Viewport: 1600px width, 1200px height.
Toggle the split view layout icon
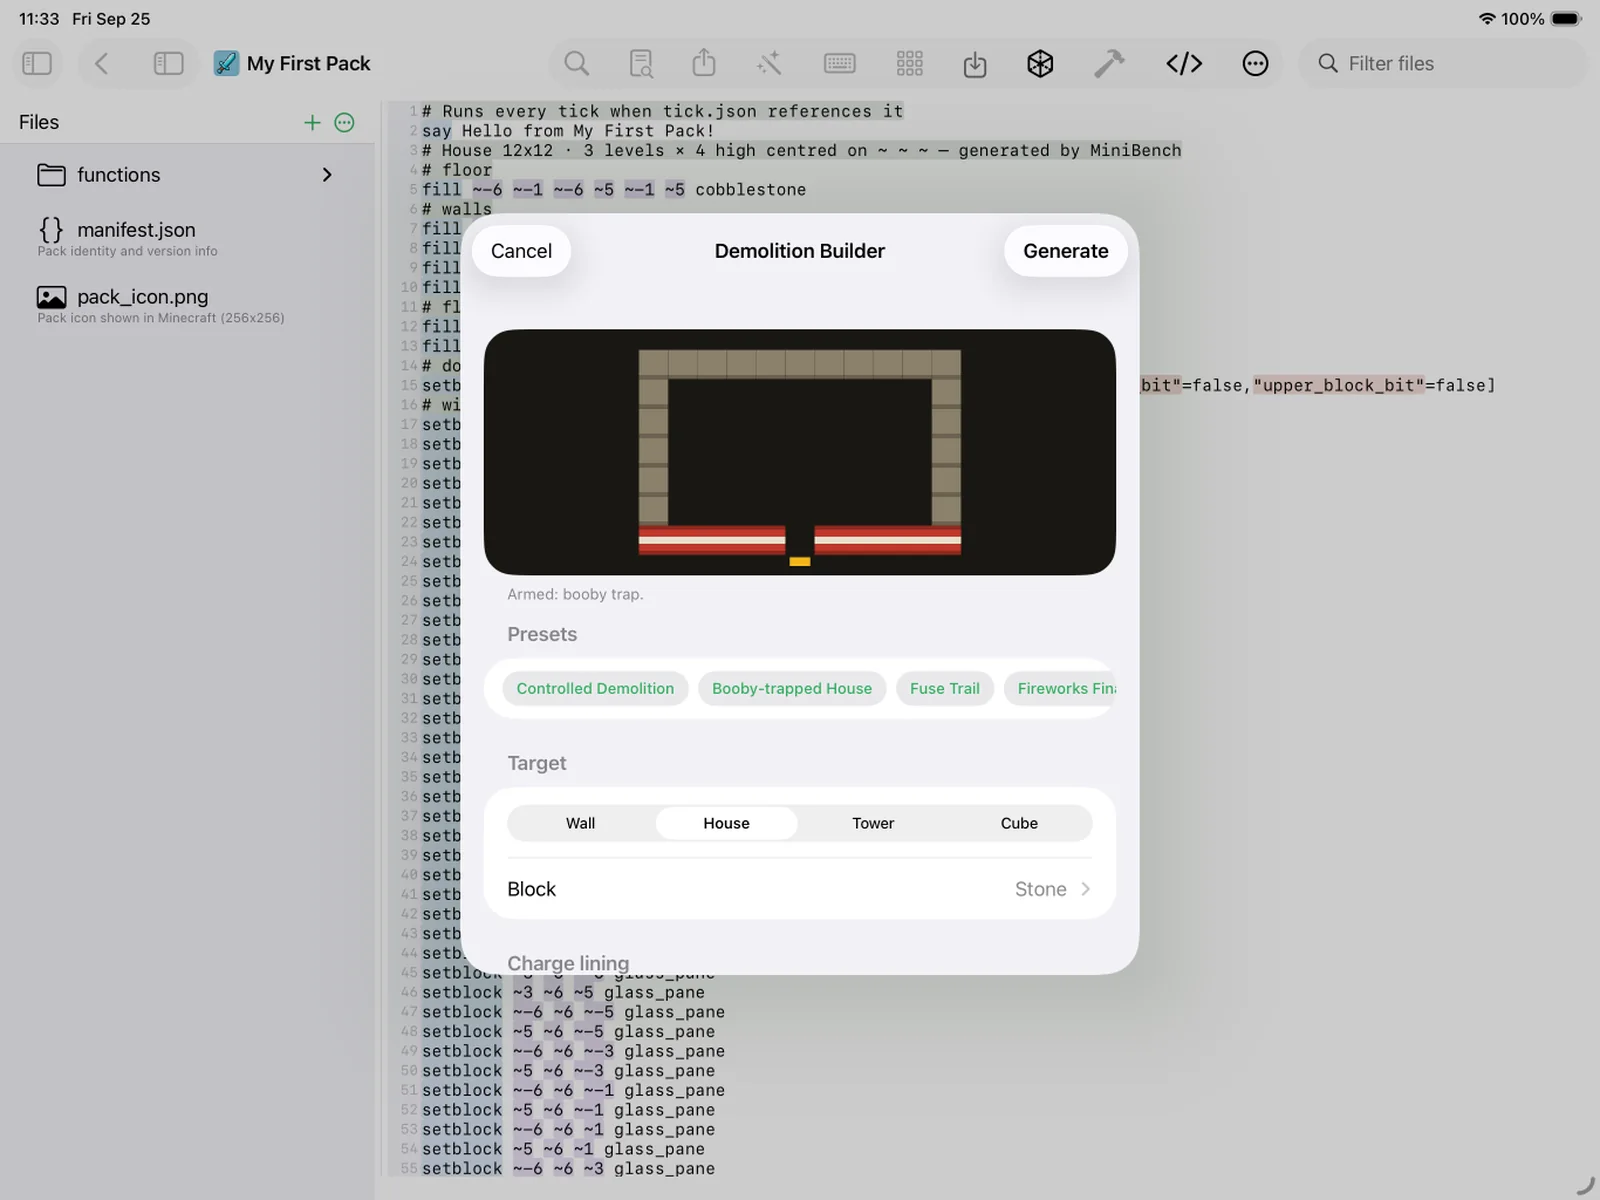(x=168, y=63)
